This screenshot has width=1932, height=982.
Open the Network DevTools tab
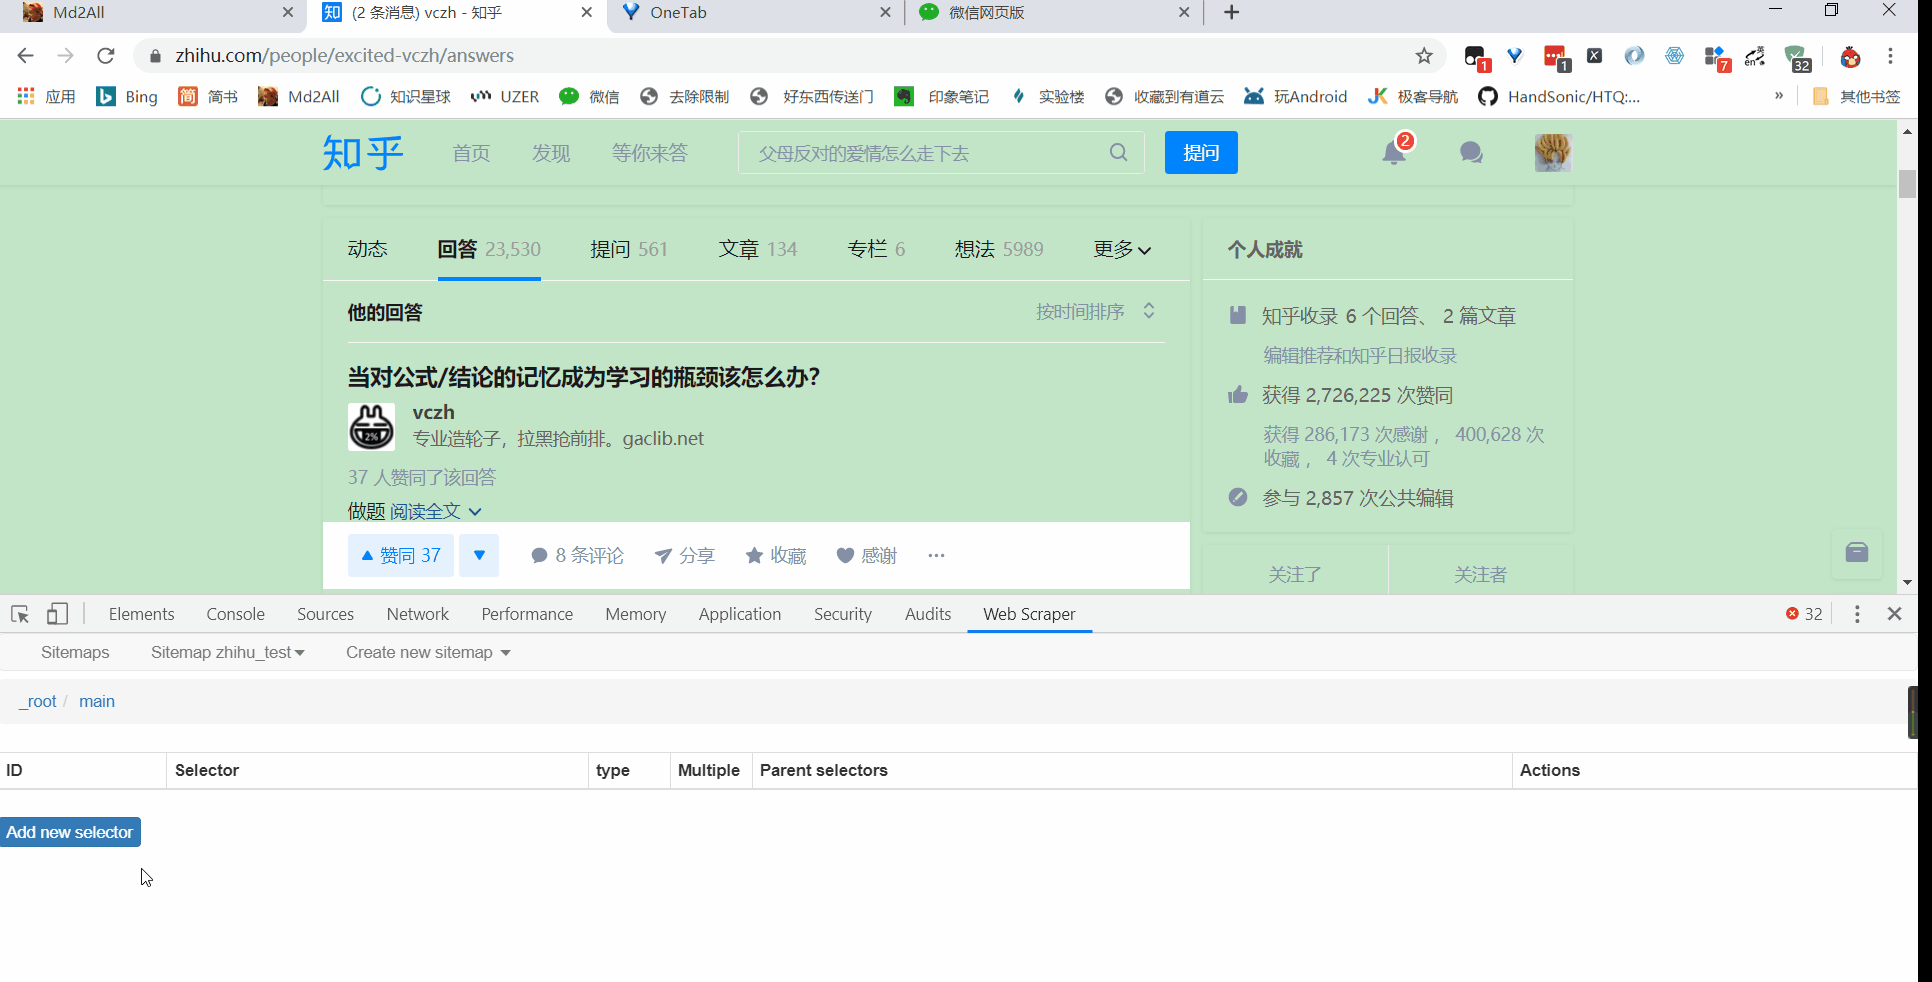[418, 614]
